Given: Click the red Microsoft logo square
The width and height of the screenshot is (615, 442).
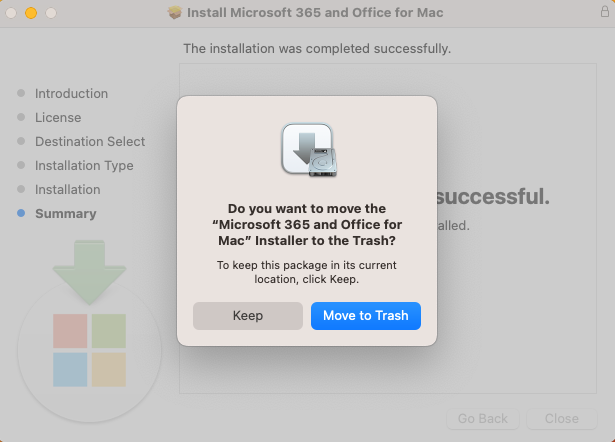Looking at the screenshot, I should click(70, 331).
